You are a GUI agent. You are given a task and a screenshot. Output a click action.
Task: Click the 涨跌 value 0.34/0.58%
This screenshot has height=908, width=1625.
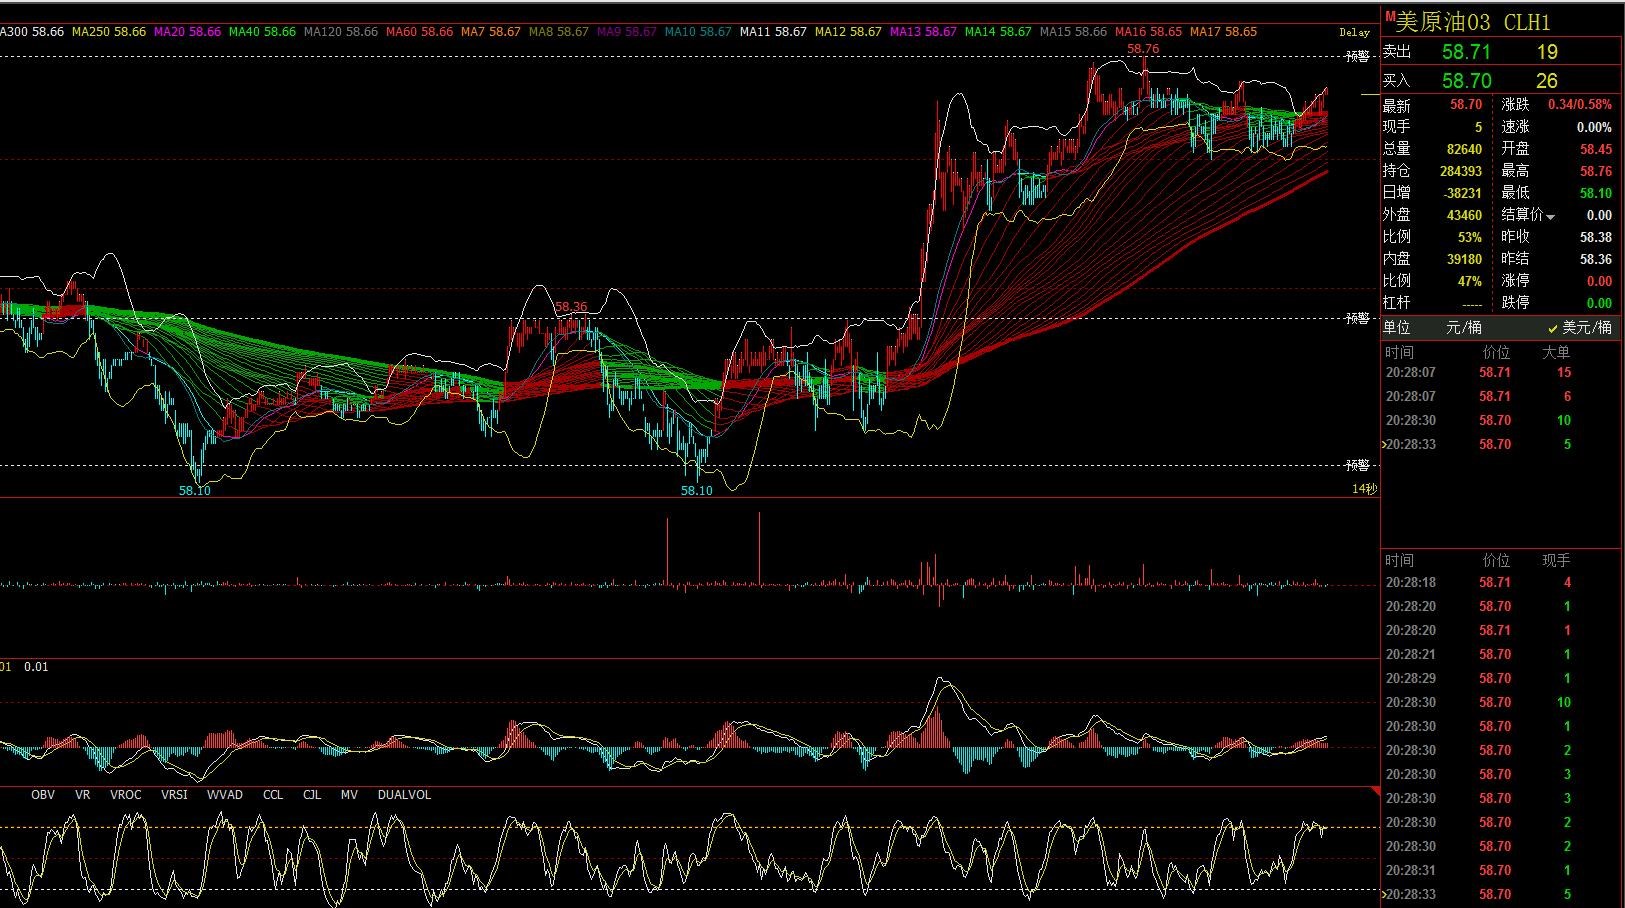[x=1580, y=104]
